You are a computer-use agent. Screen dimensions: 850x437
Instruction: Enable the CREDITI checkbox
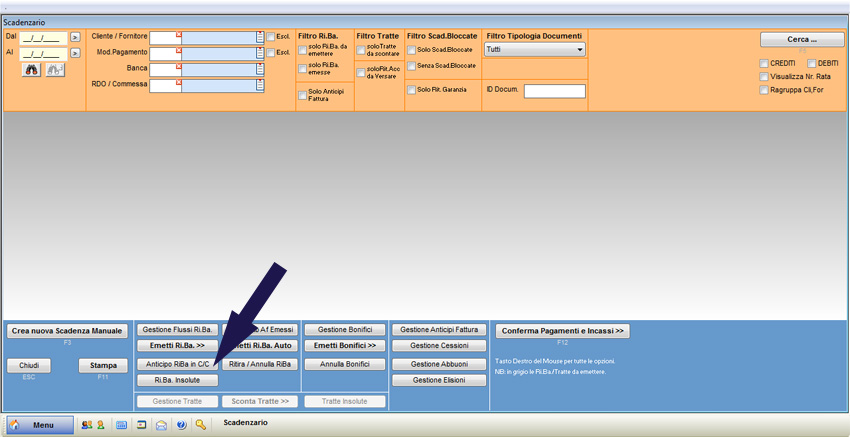coord(764,63)
